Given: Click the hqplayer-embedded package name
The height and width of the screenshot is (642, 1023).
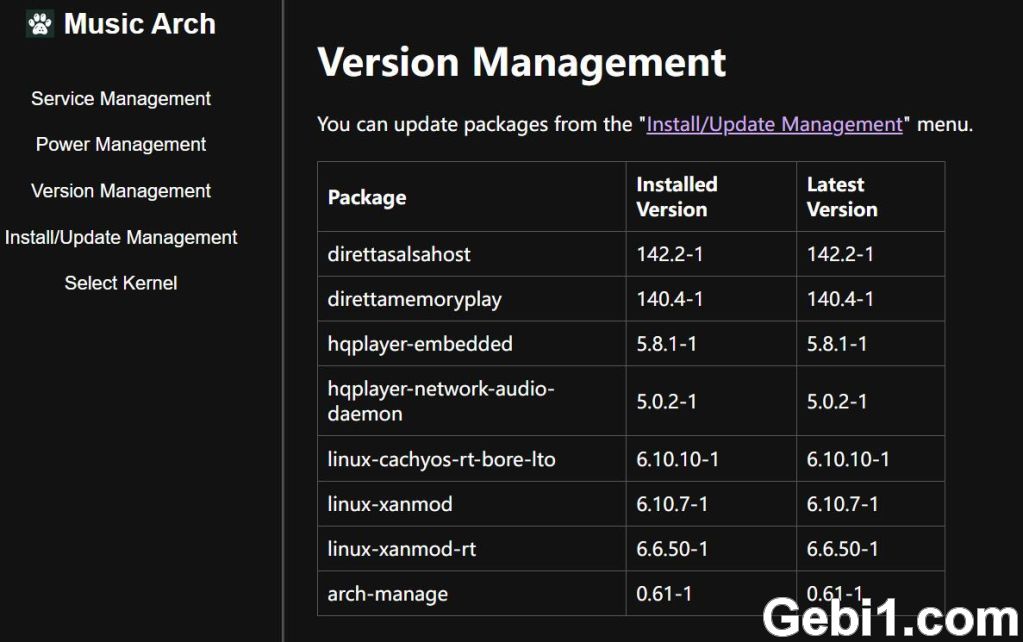Looking at the screenshot, I should [x=420, y=344].
